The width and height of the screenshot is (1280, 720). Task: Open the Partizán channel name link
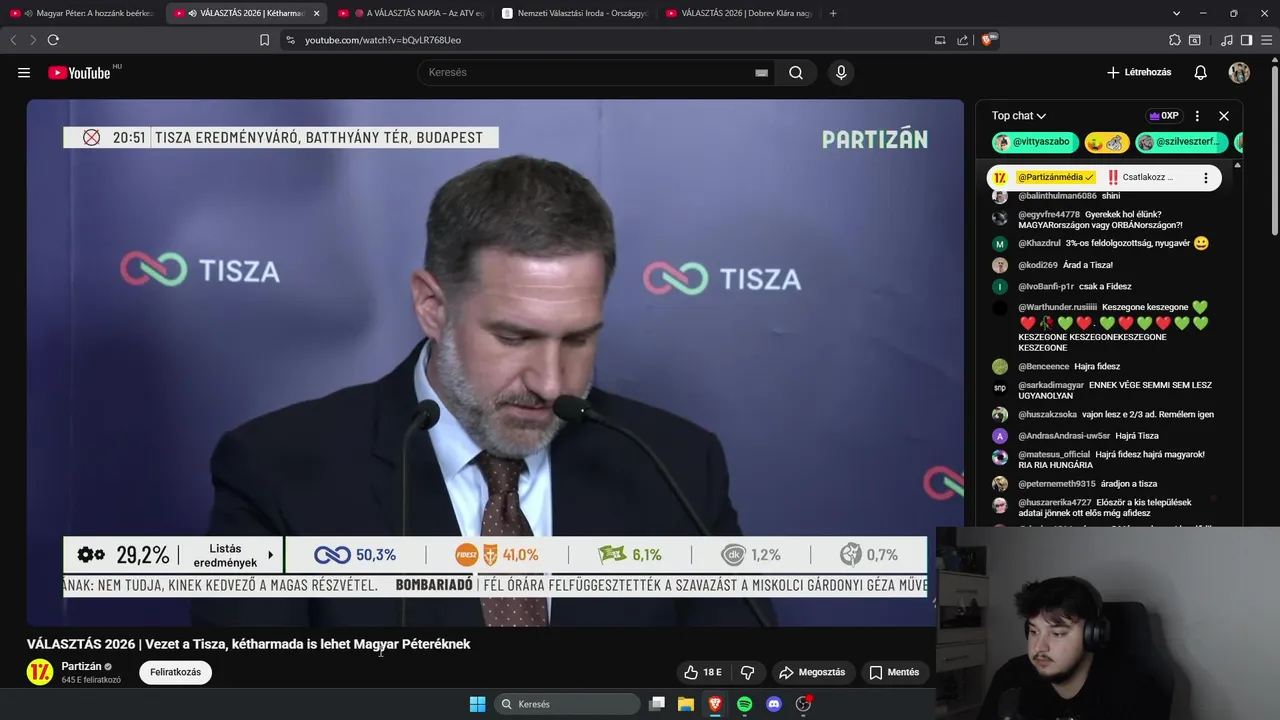click(81, 666)
